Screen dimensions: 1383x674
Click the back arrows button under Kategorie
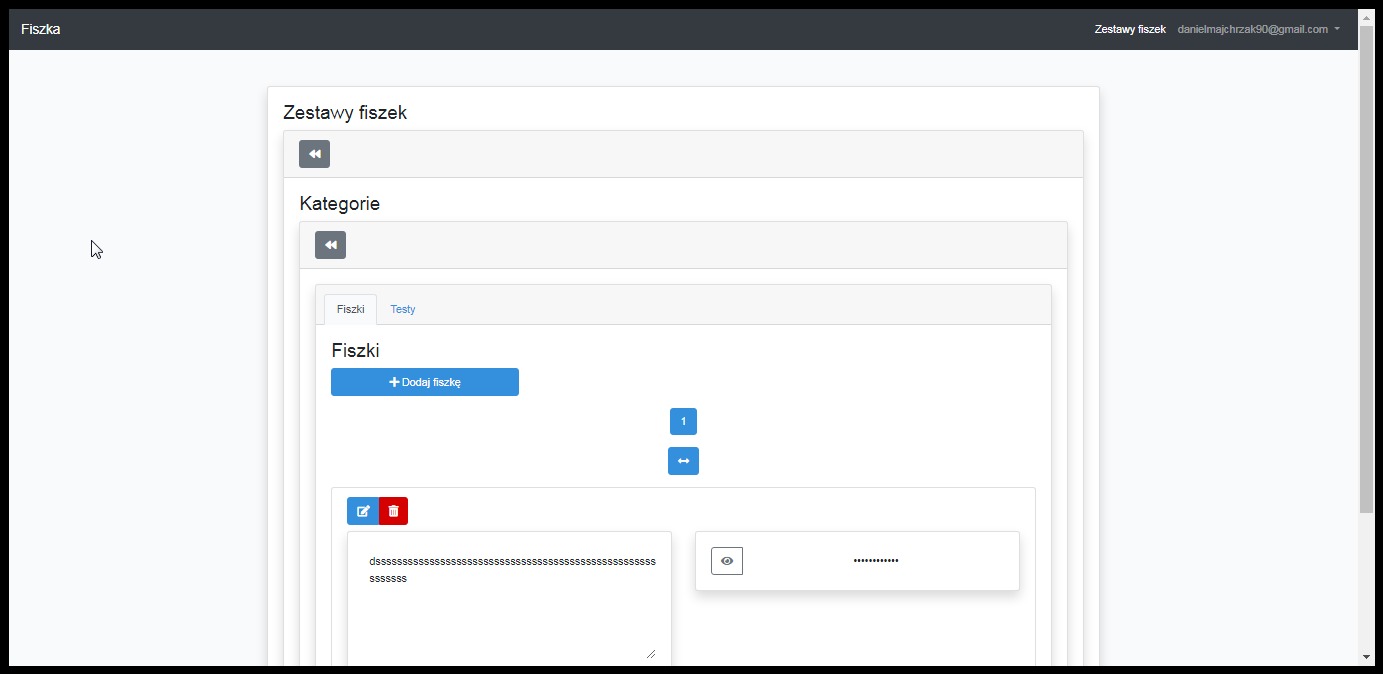[330, 245]
